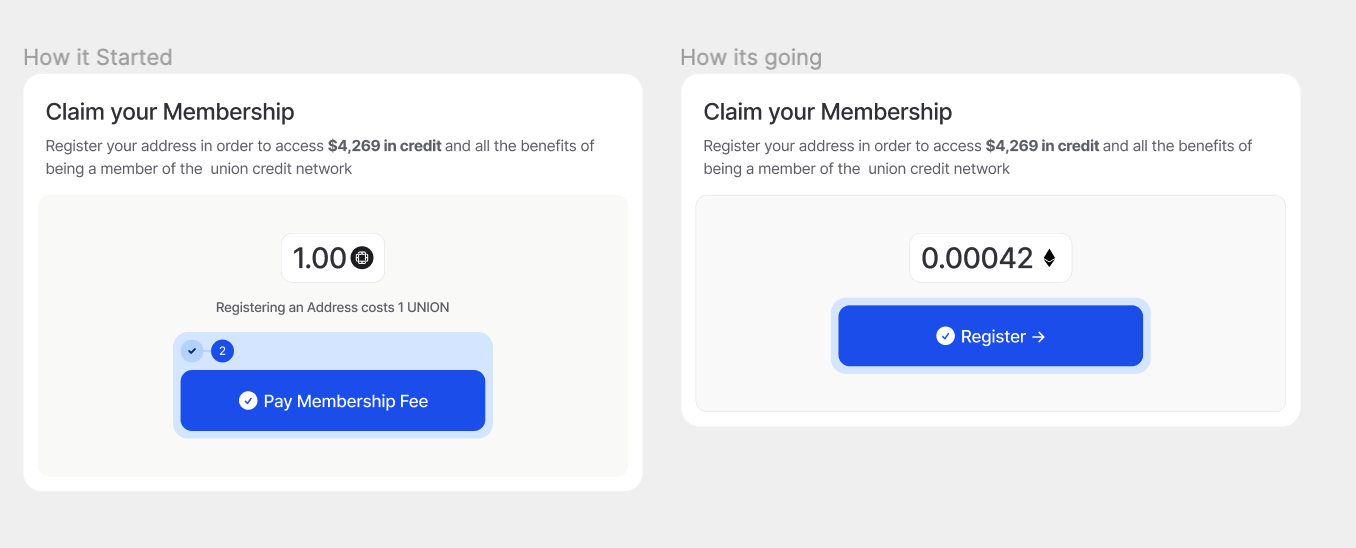Select the 1.00 UNION amount box
The image size is (1356, 548).
333,258
